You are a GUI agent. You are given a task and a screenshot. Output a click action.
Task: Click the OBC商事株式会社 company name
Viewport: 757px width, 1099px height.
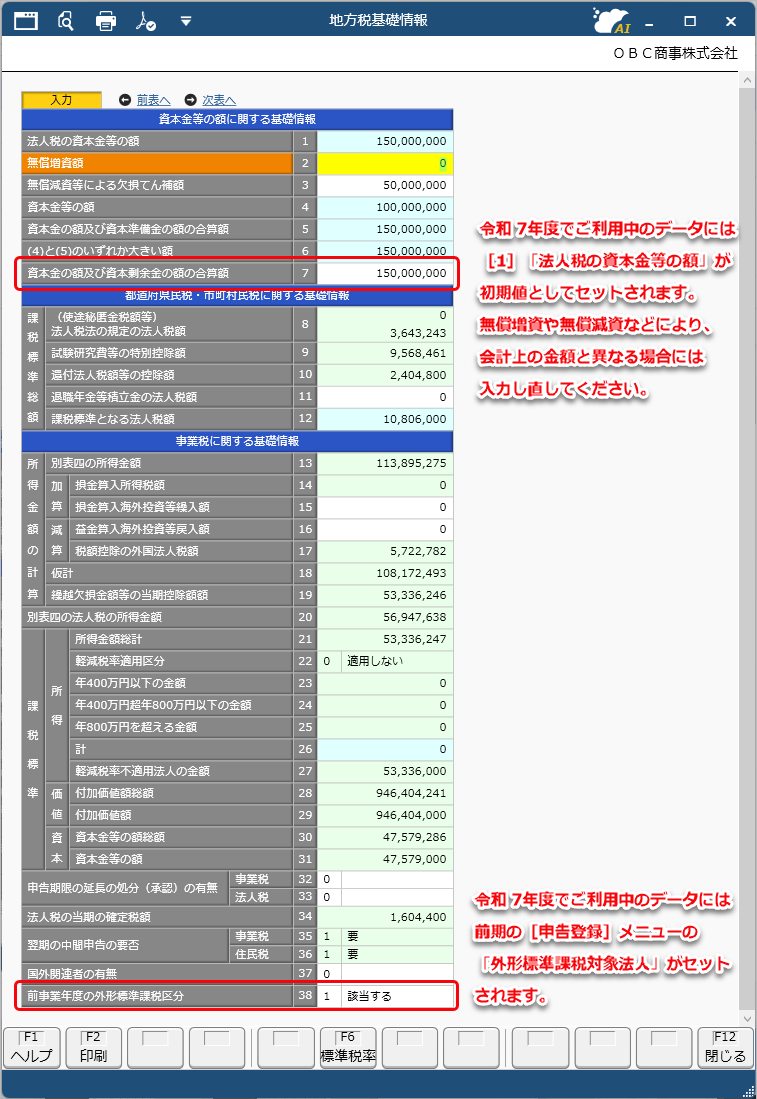pos(675,53)
